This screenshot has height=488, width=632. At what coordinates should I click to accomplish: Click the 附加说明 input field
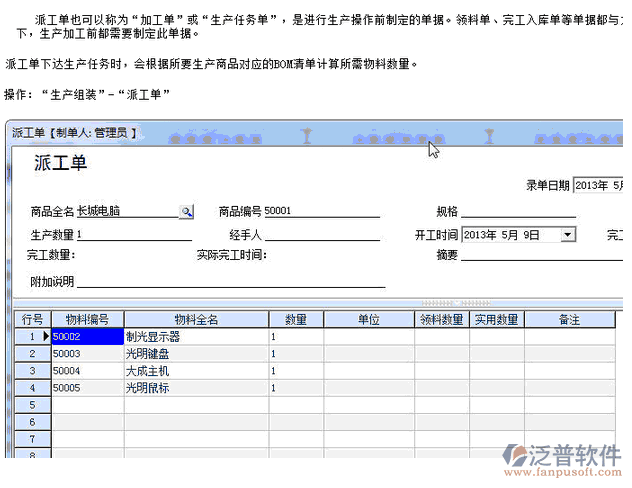click(x=230, y=282)
